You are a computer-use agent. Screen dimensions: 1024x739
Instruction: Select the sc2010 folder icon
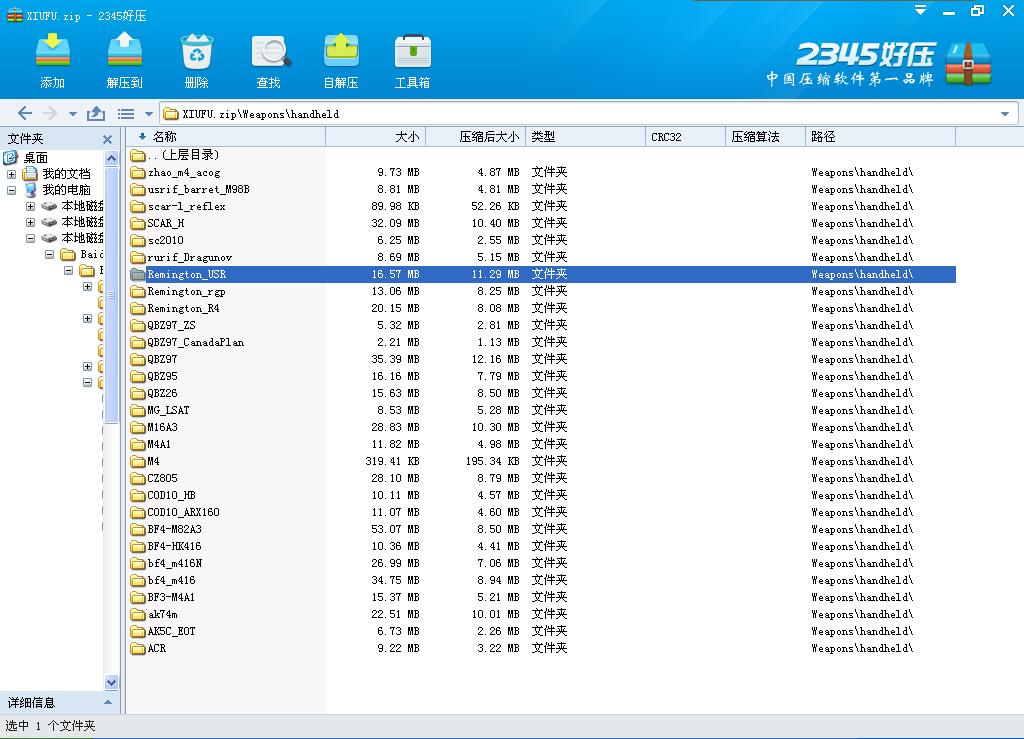click(137, 240)
